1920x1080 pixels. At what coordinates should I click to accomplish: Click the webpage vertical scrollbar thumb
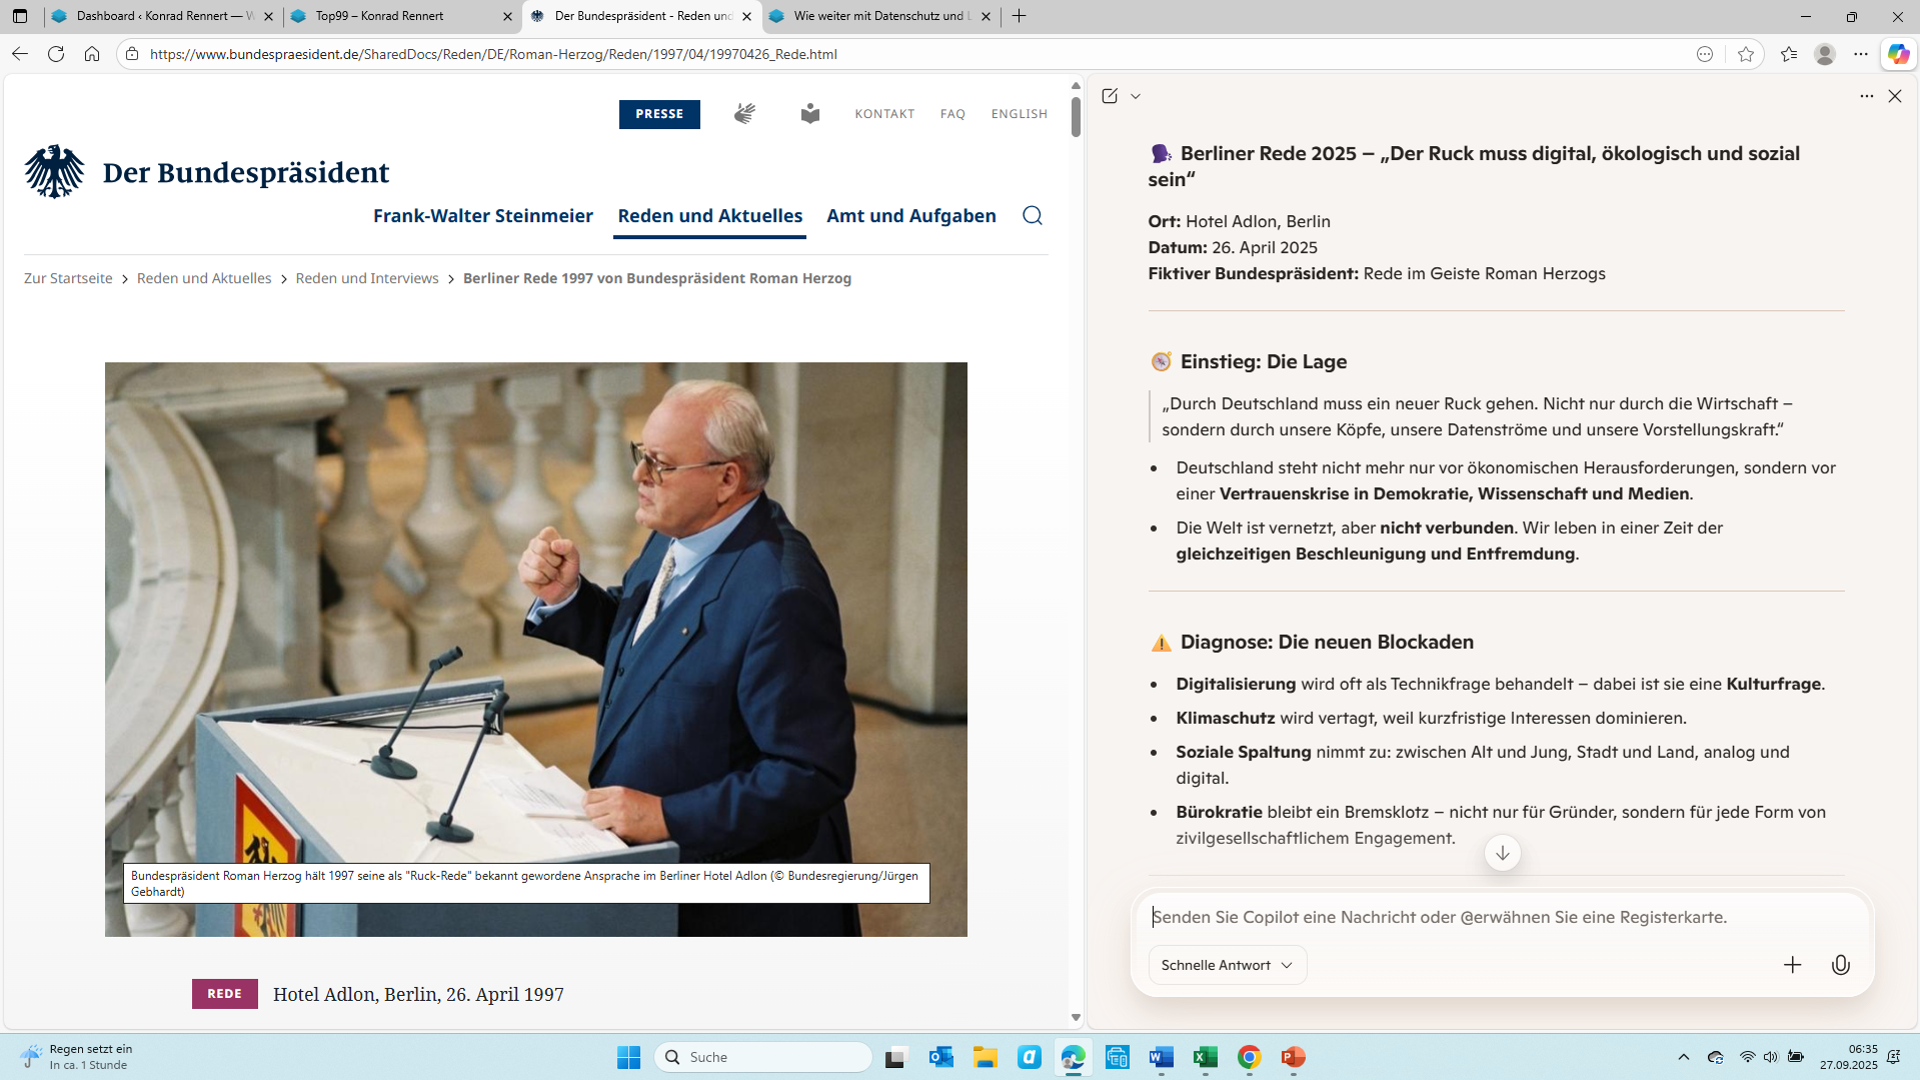[1076, 116]
